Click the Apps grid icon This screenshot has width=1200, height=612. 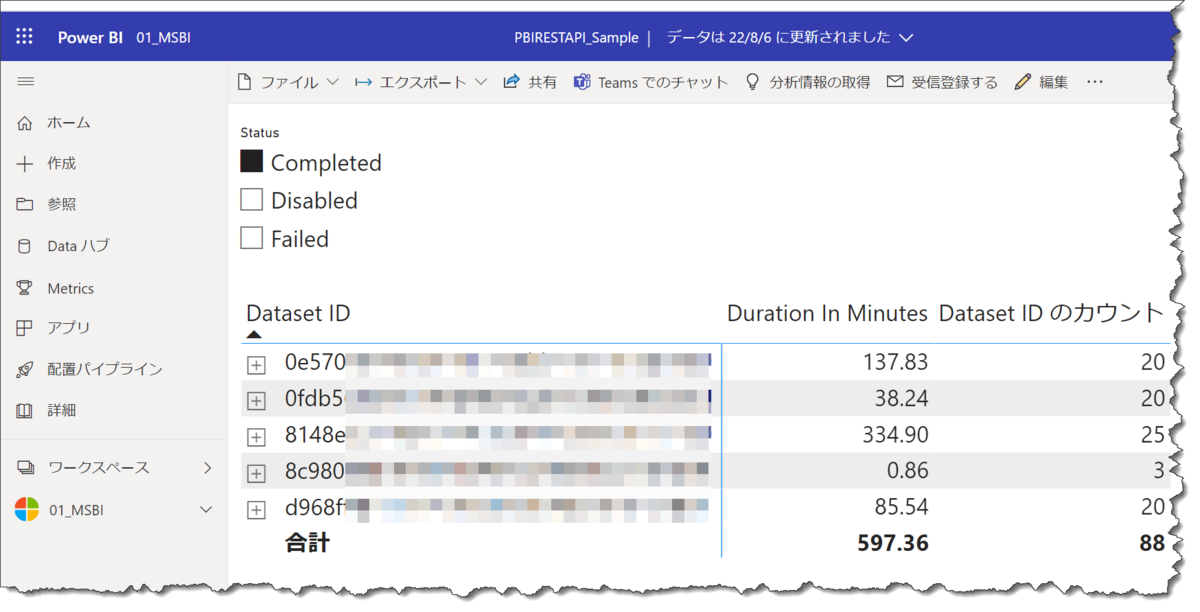coord(25,328)
